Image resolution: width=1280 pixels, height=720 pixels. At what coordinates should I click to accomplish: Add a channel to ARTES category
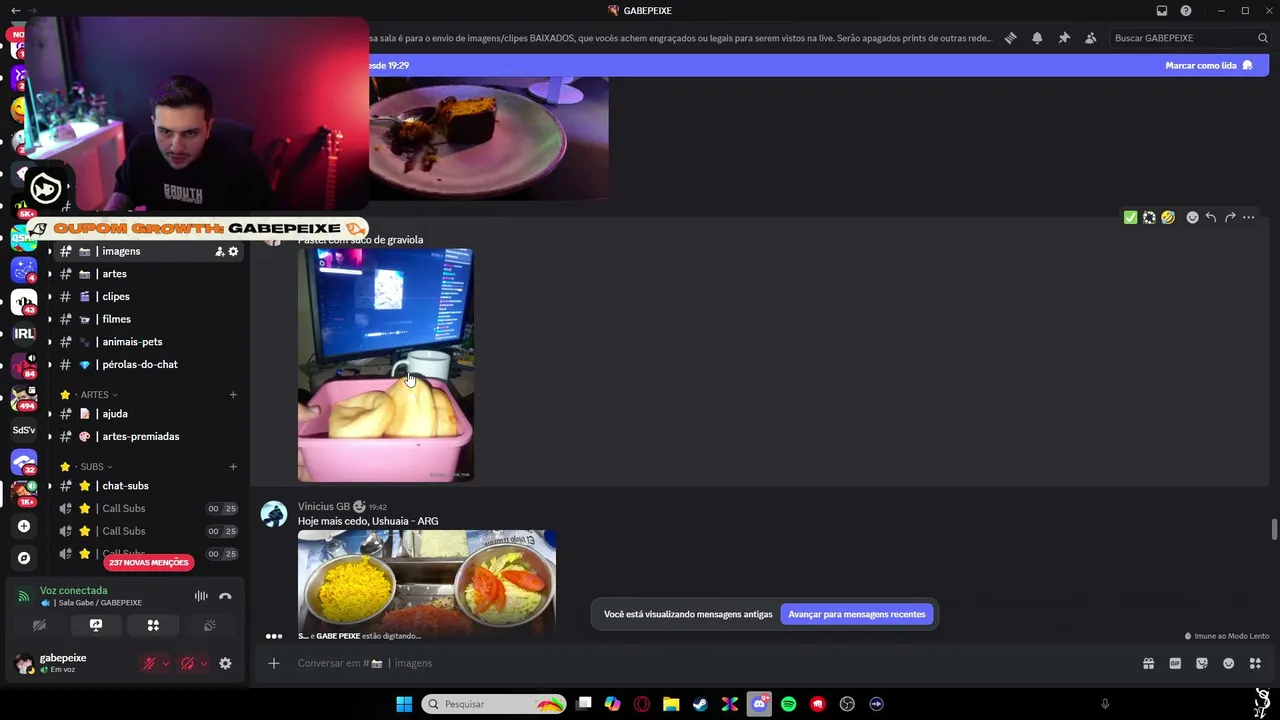click(x=233, y=395)
